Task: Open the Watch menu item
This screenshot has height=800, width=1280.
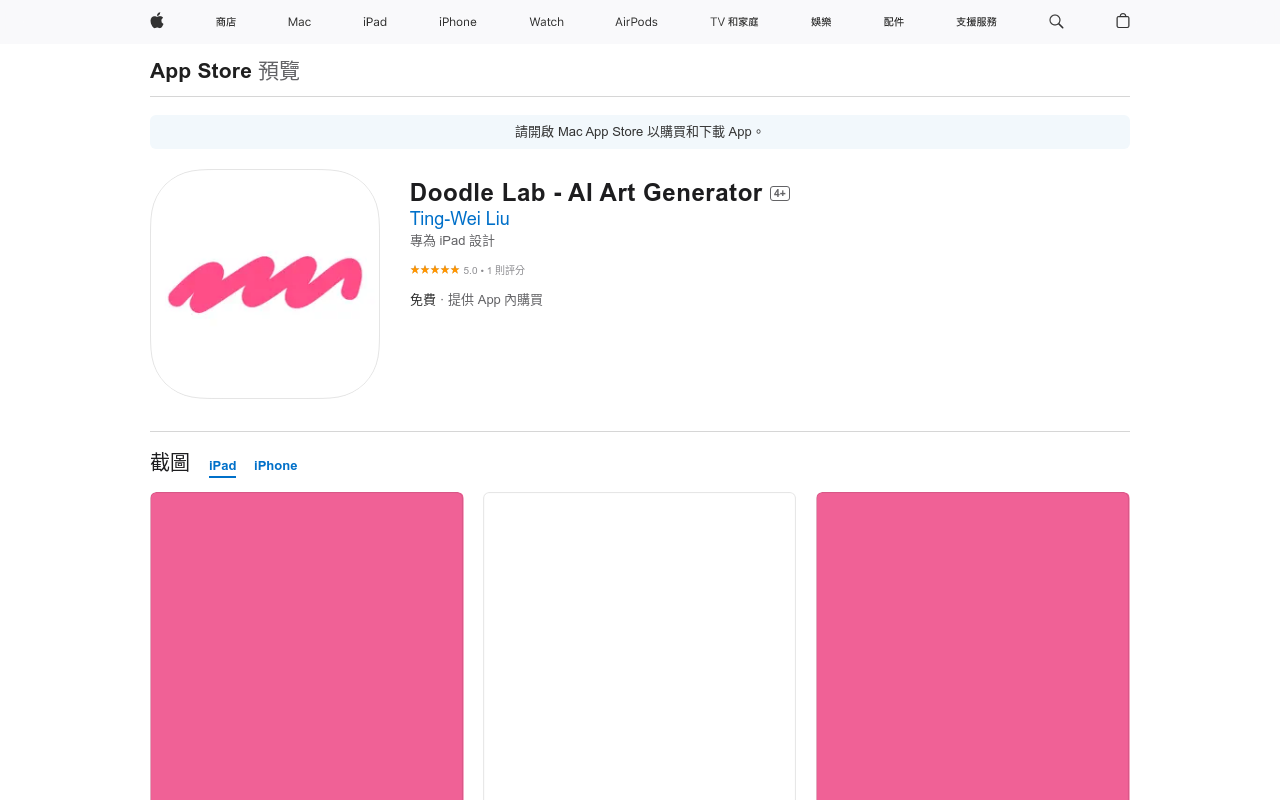Action: pos(547,22)
